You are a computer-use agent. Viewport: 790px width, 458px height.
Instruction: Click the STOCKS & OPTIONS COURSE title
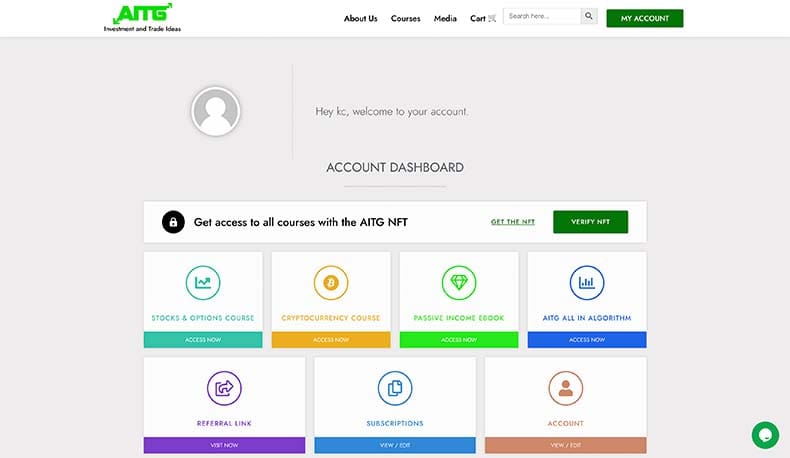coord(203,318)
